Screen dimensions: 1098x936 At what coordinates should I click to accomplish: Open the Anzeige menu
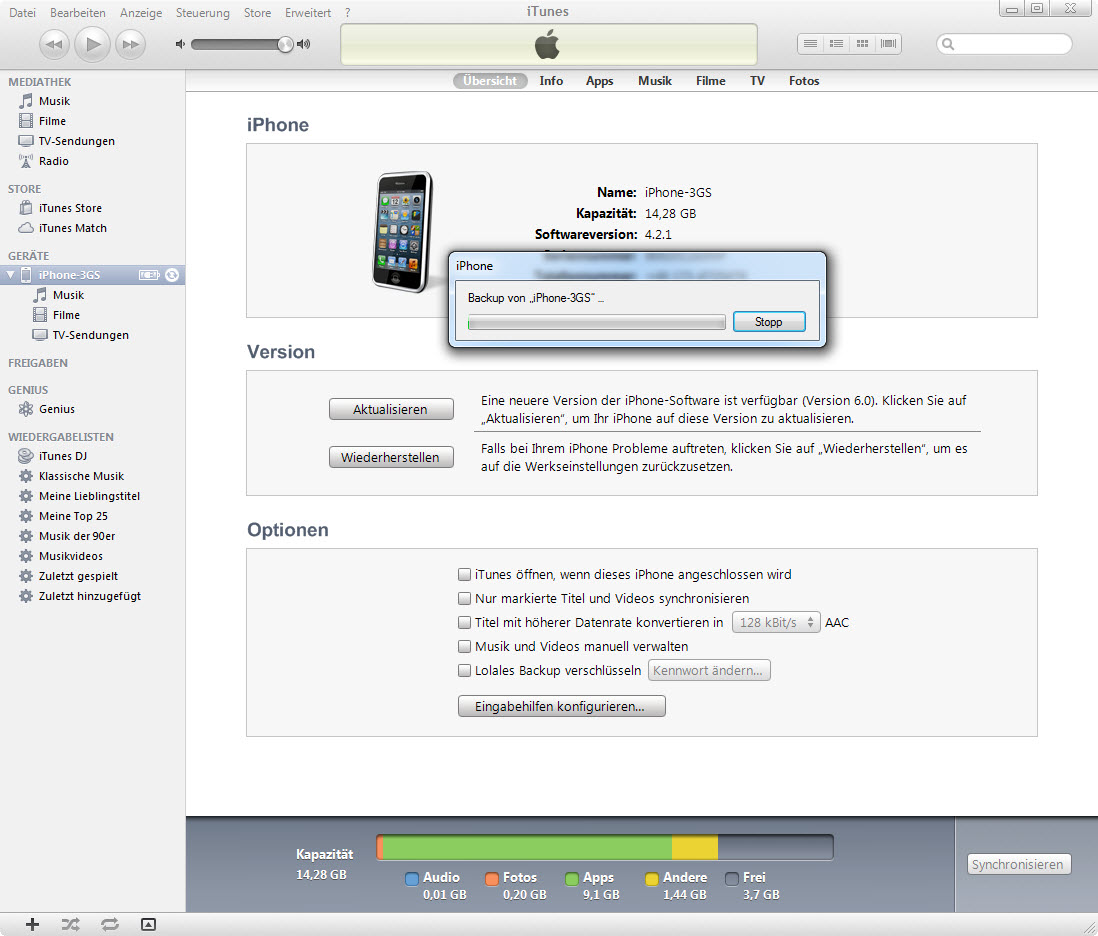141,13
